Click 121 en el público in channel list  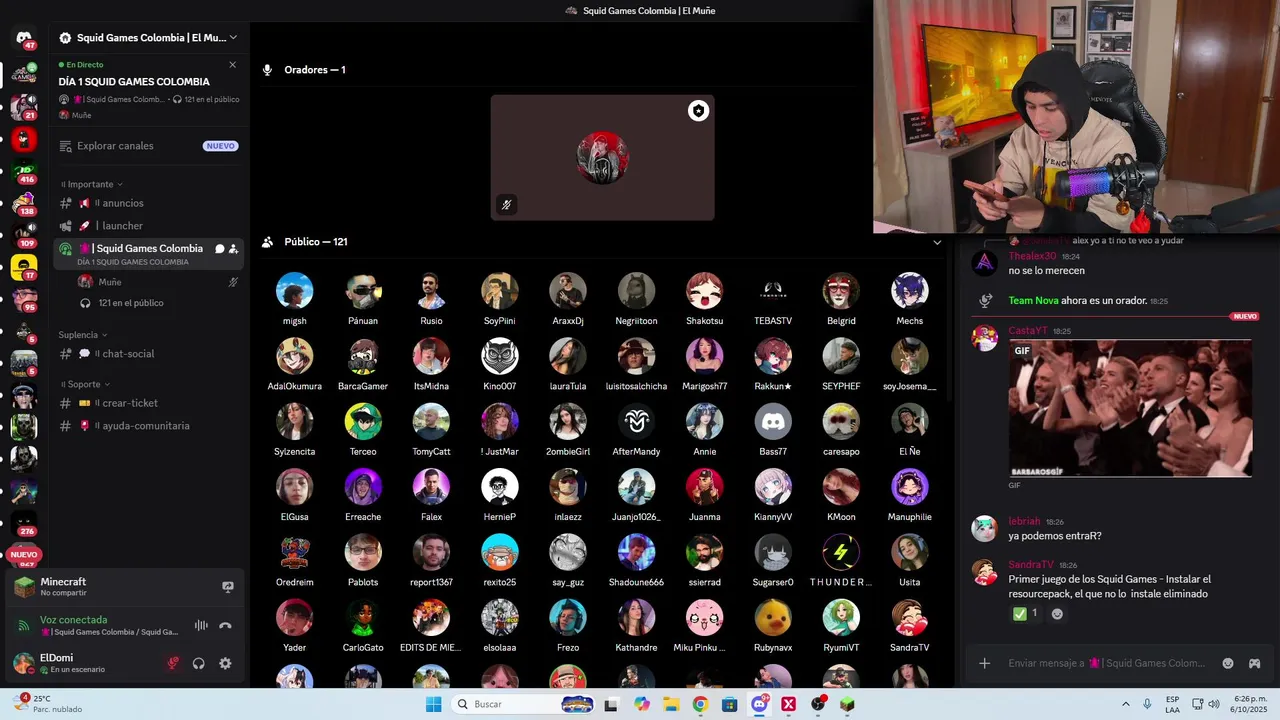(x=131, y=303)
